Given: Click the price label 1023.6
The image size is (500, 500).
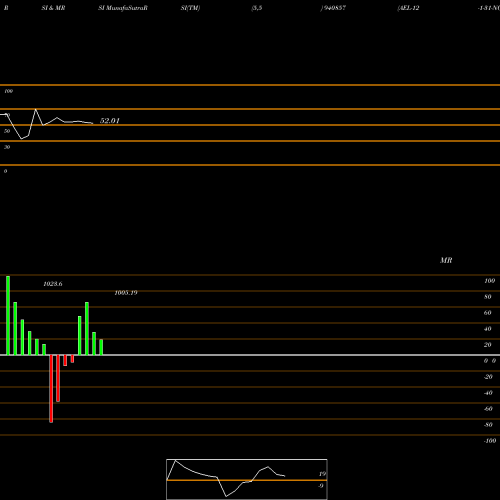Looking at the screenshot, I should [53, 284].
